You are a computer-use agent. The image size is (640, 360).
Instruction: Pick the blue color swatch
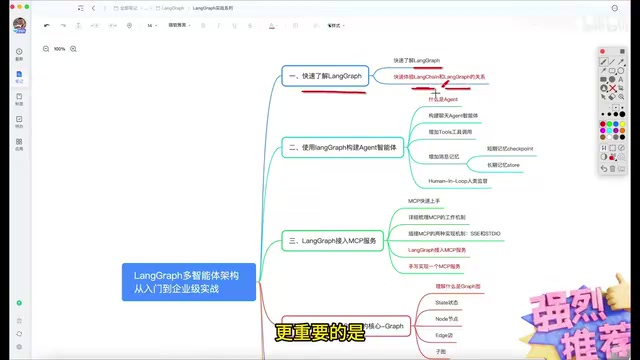coord(616,124)
